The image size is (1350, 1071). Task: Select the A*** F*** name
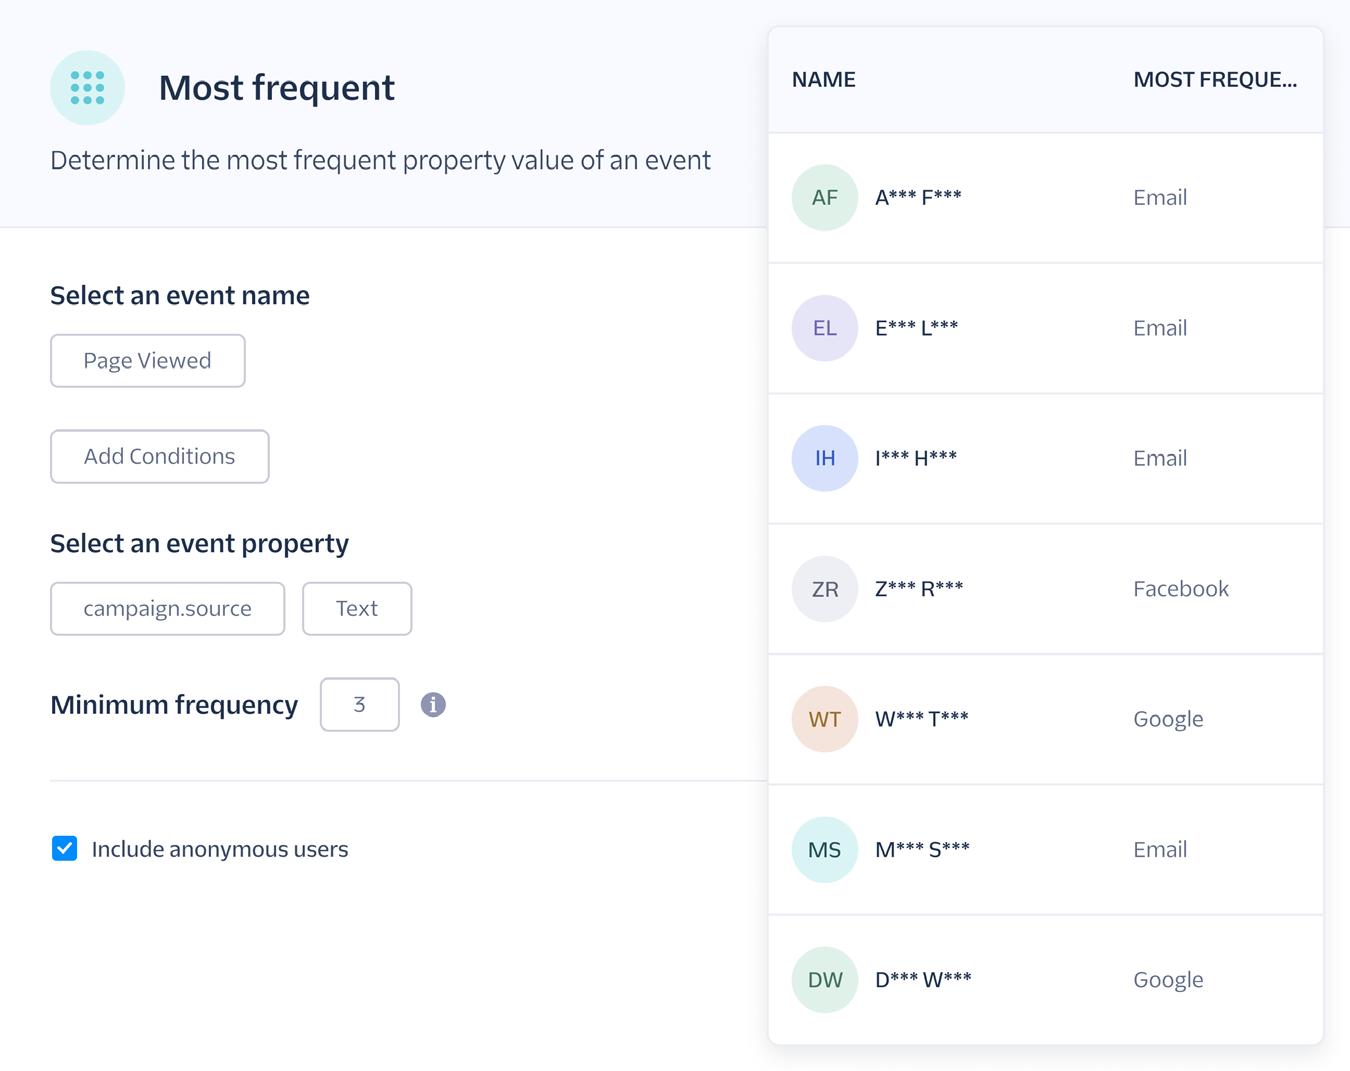tap(918, 197)
